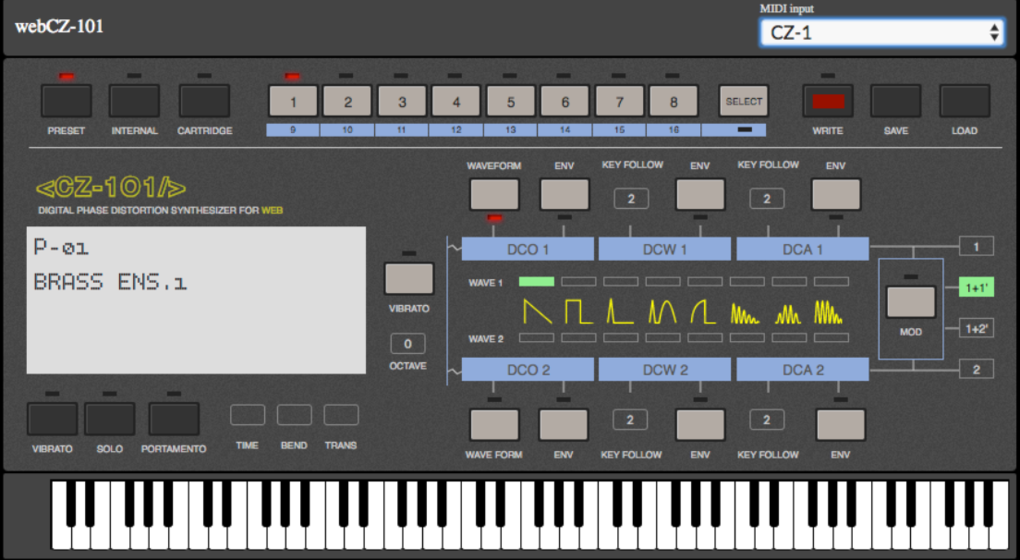
Task: Toggle WAVE 1 first slot (green)
Action: point(537,282)
